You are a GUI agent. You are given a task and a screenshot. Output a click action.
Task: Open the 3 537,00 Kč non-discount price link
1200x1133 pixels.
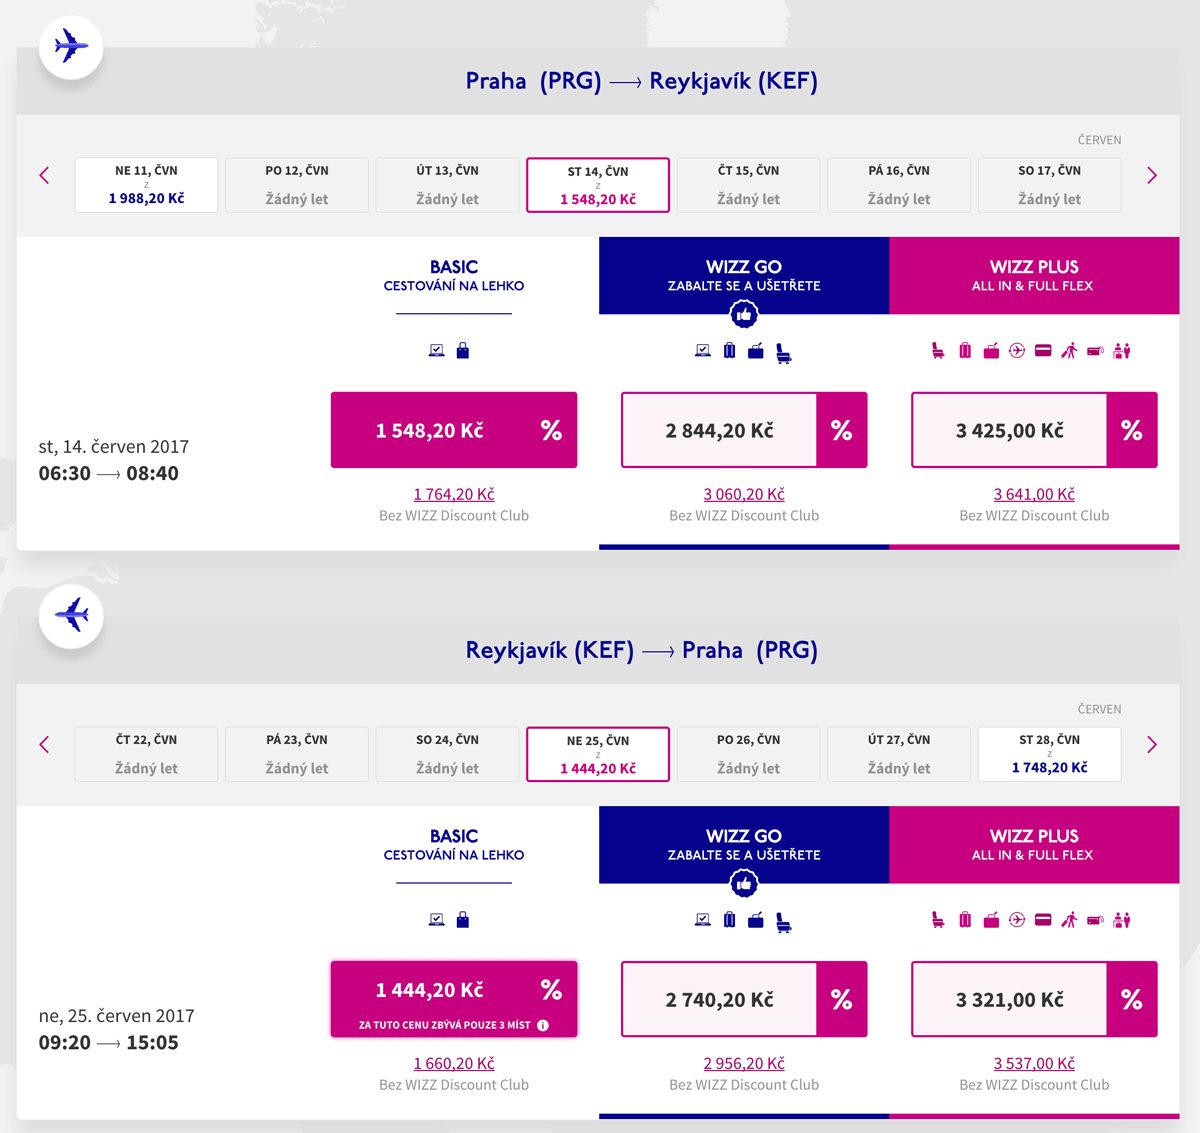point(1034,1063)
